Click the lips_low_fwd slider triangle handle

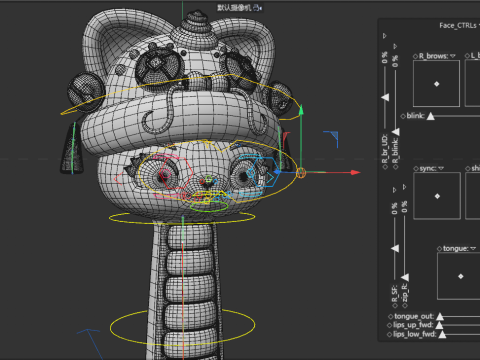(x=442, y=334)
